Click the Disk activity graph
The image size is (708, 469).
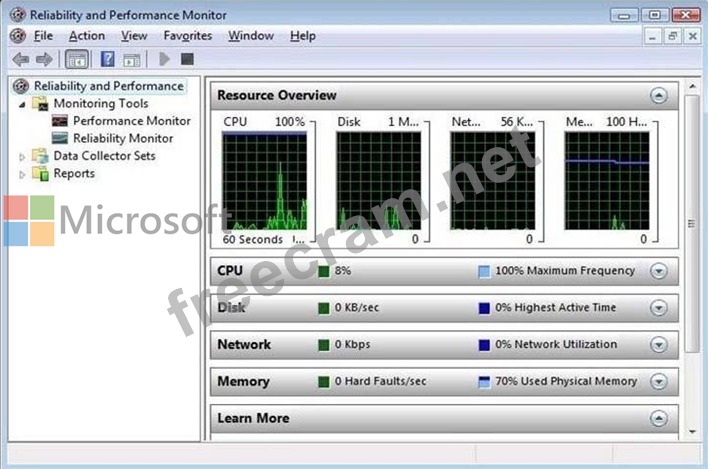(x=378, y=181)
